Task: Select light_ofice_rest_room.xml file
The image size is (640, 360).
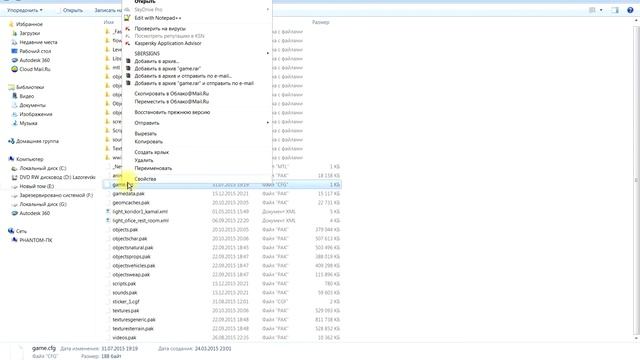Action: click(x=140, y=220)
